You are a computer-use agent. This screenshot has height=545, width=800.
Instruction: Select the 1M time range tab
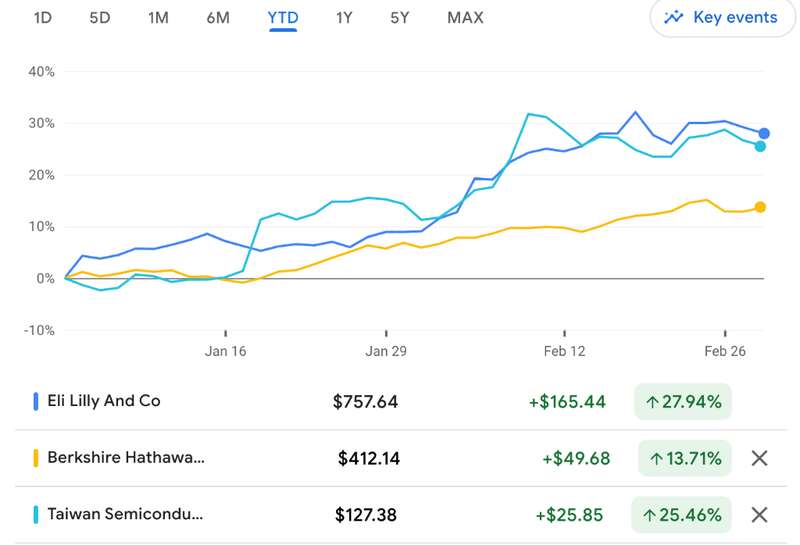(158, 18)
